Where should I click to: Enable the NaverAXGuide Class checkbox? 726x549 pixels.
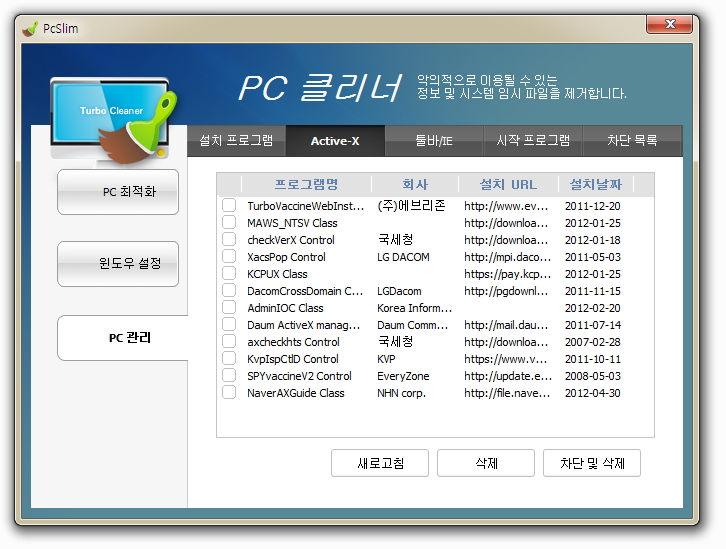229,393
